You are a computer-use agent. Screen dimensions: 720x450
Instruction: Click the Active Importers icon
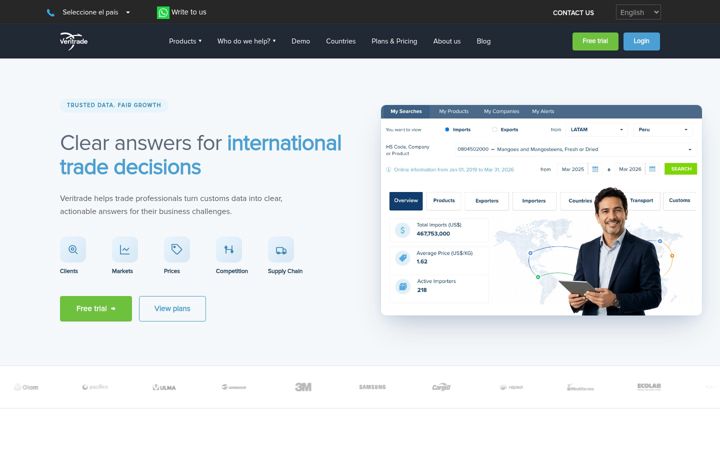coord(403,286)
